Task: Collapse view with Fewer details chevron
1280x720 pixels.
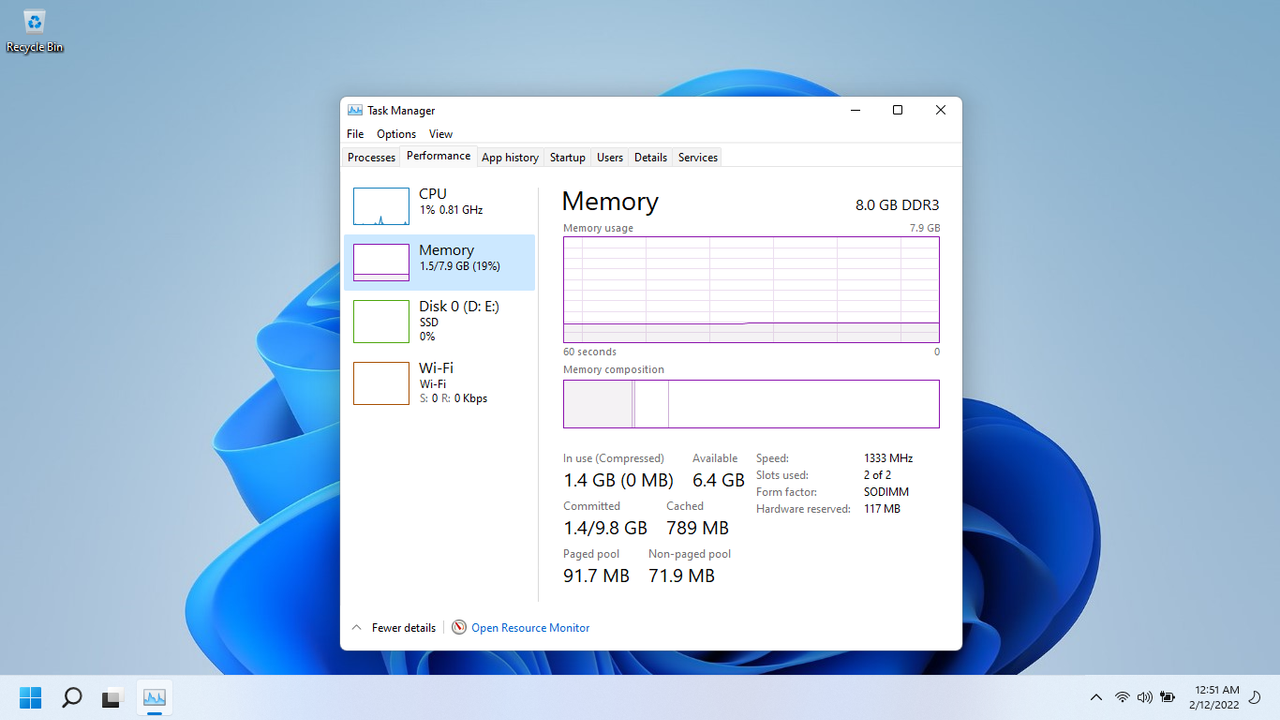Action: [356, 627]
